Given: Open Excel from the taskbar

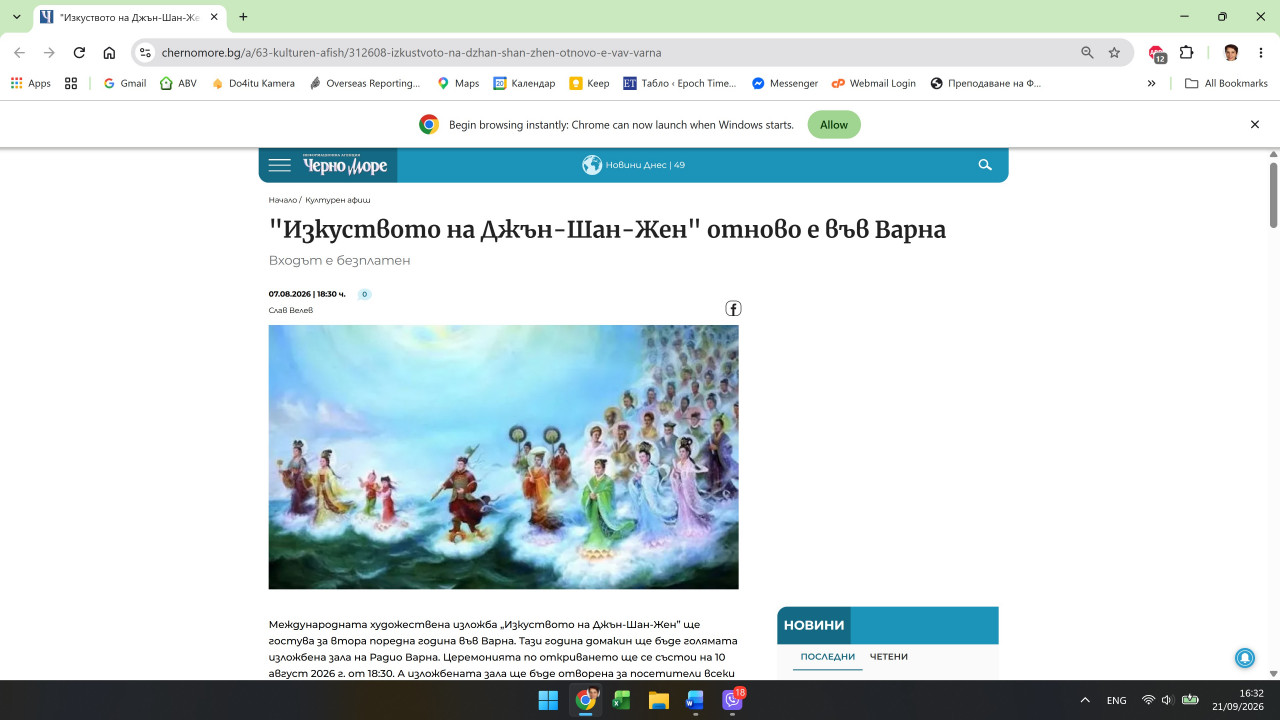Looking at the screenshot, I should tap(621, 700).
